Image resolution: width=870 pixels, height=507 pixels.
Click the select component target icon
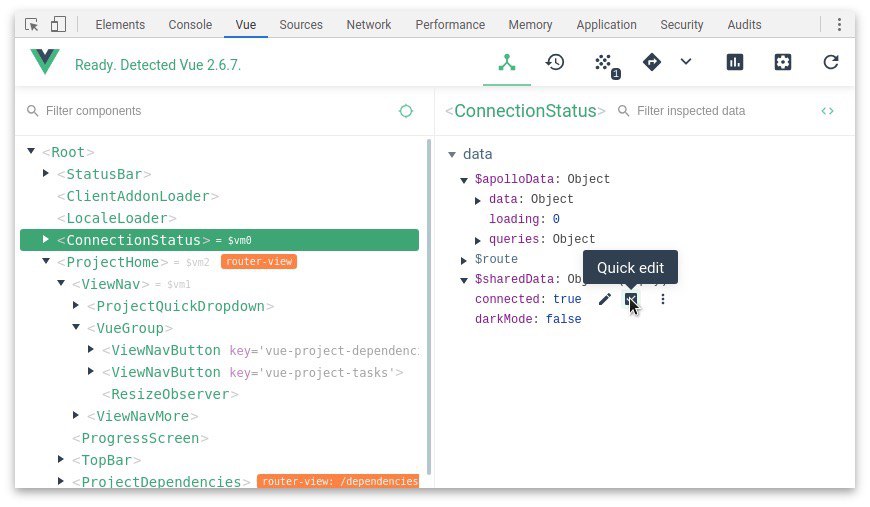pyautogui.click(x=406, y=111)
